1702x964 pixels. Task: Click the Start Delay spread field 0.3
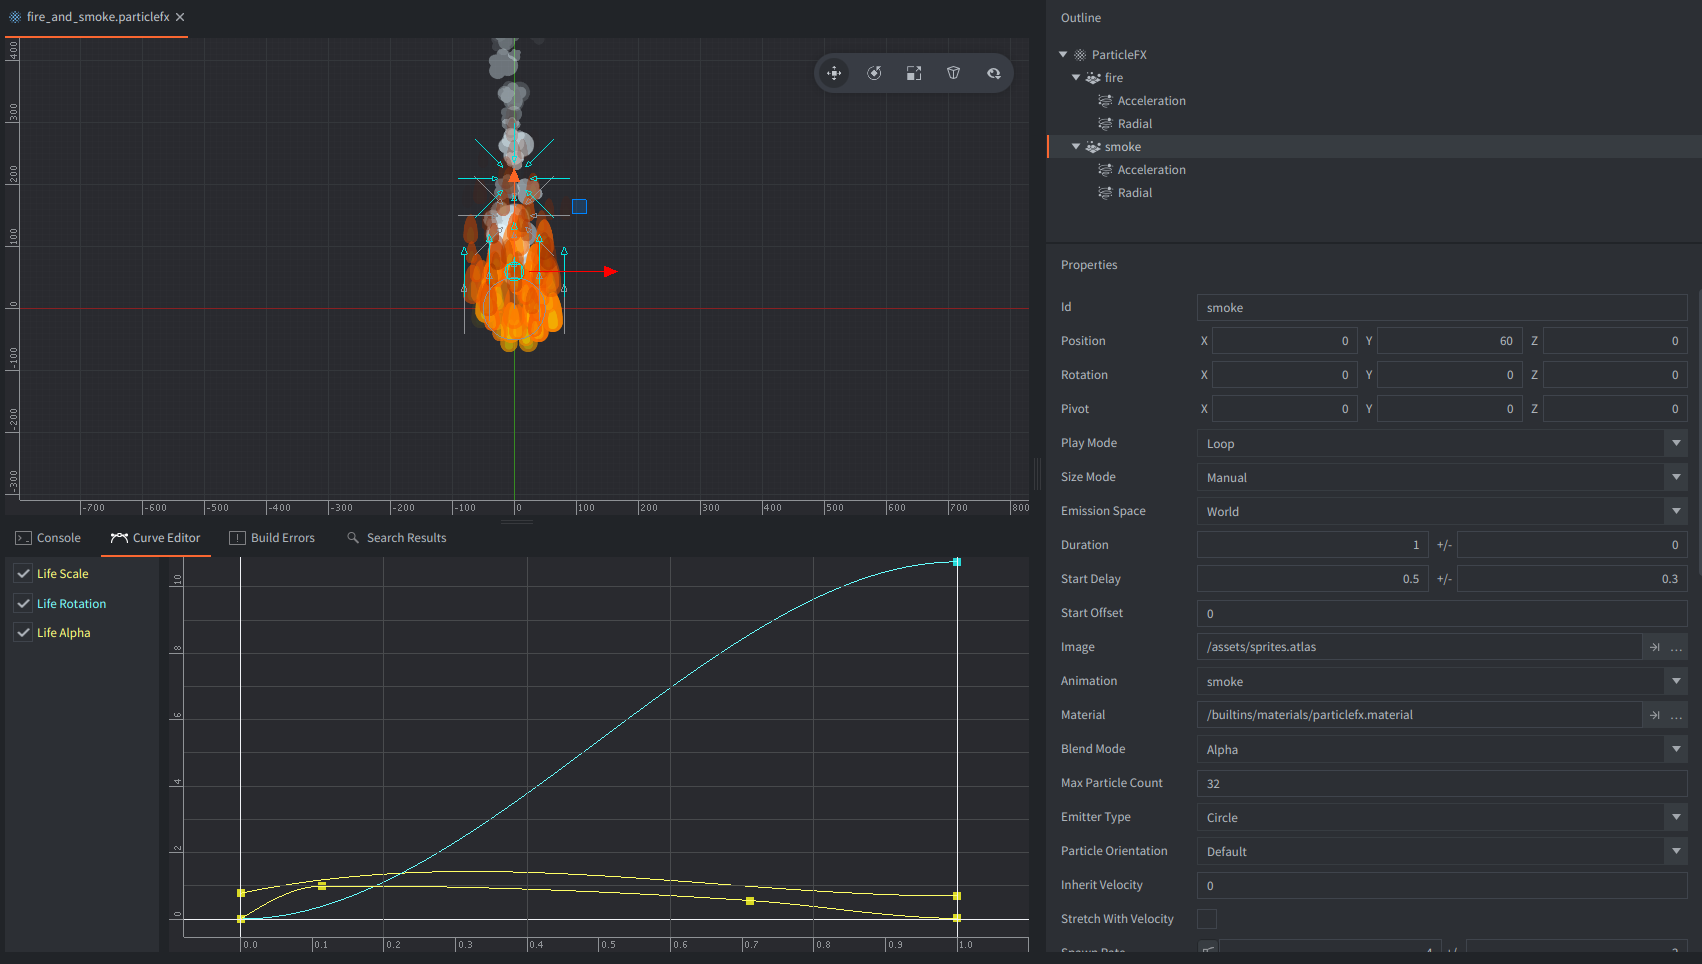1573,579
